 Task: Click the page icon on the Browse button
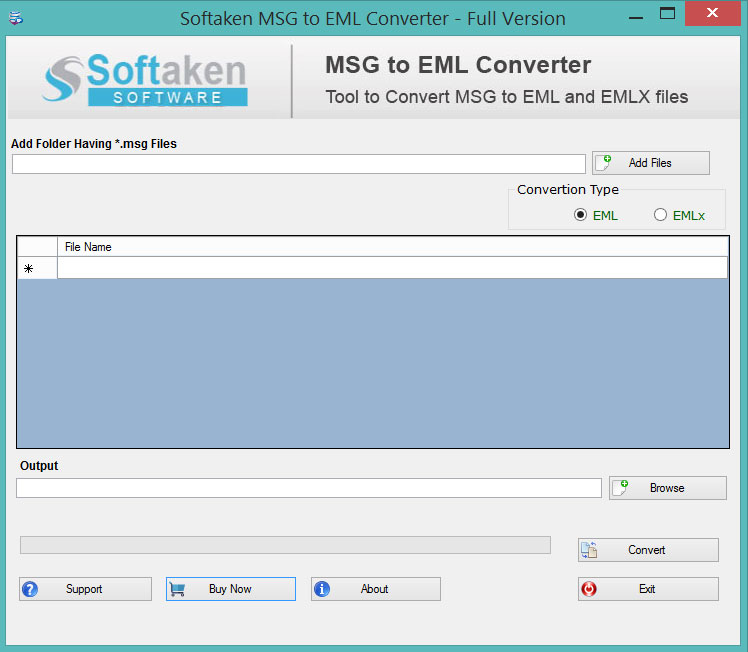click(621, 488)
